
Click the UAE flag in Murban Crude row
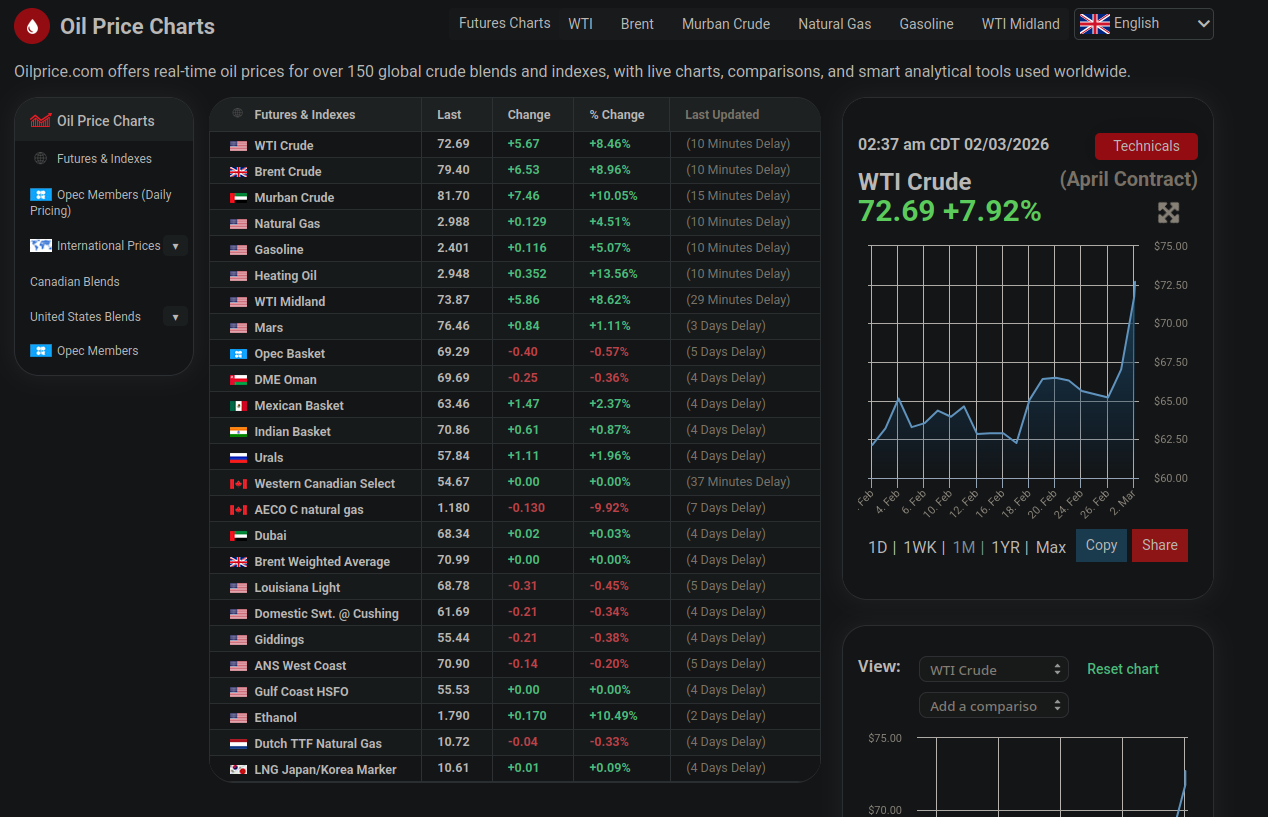[238, 198]
